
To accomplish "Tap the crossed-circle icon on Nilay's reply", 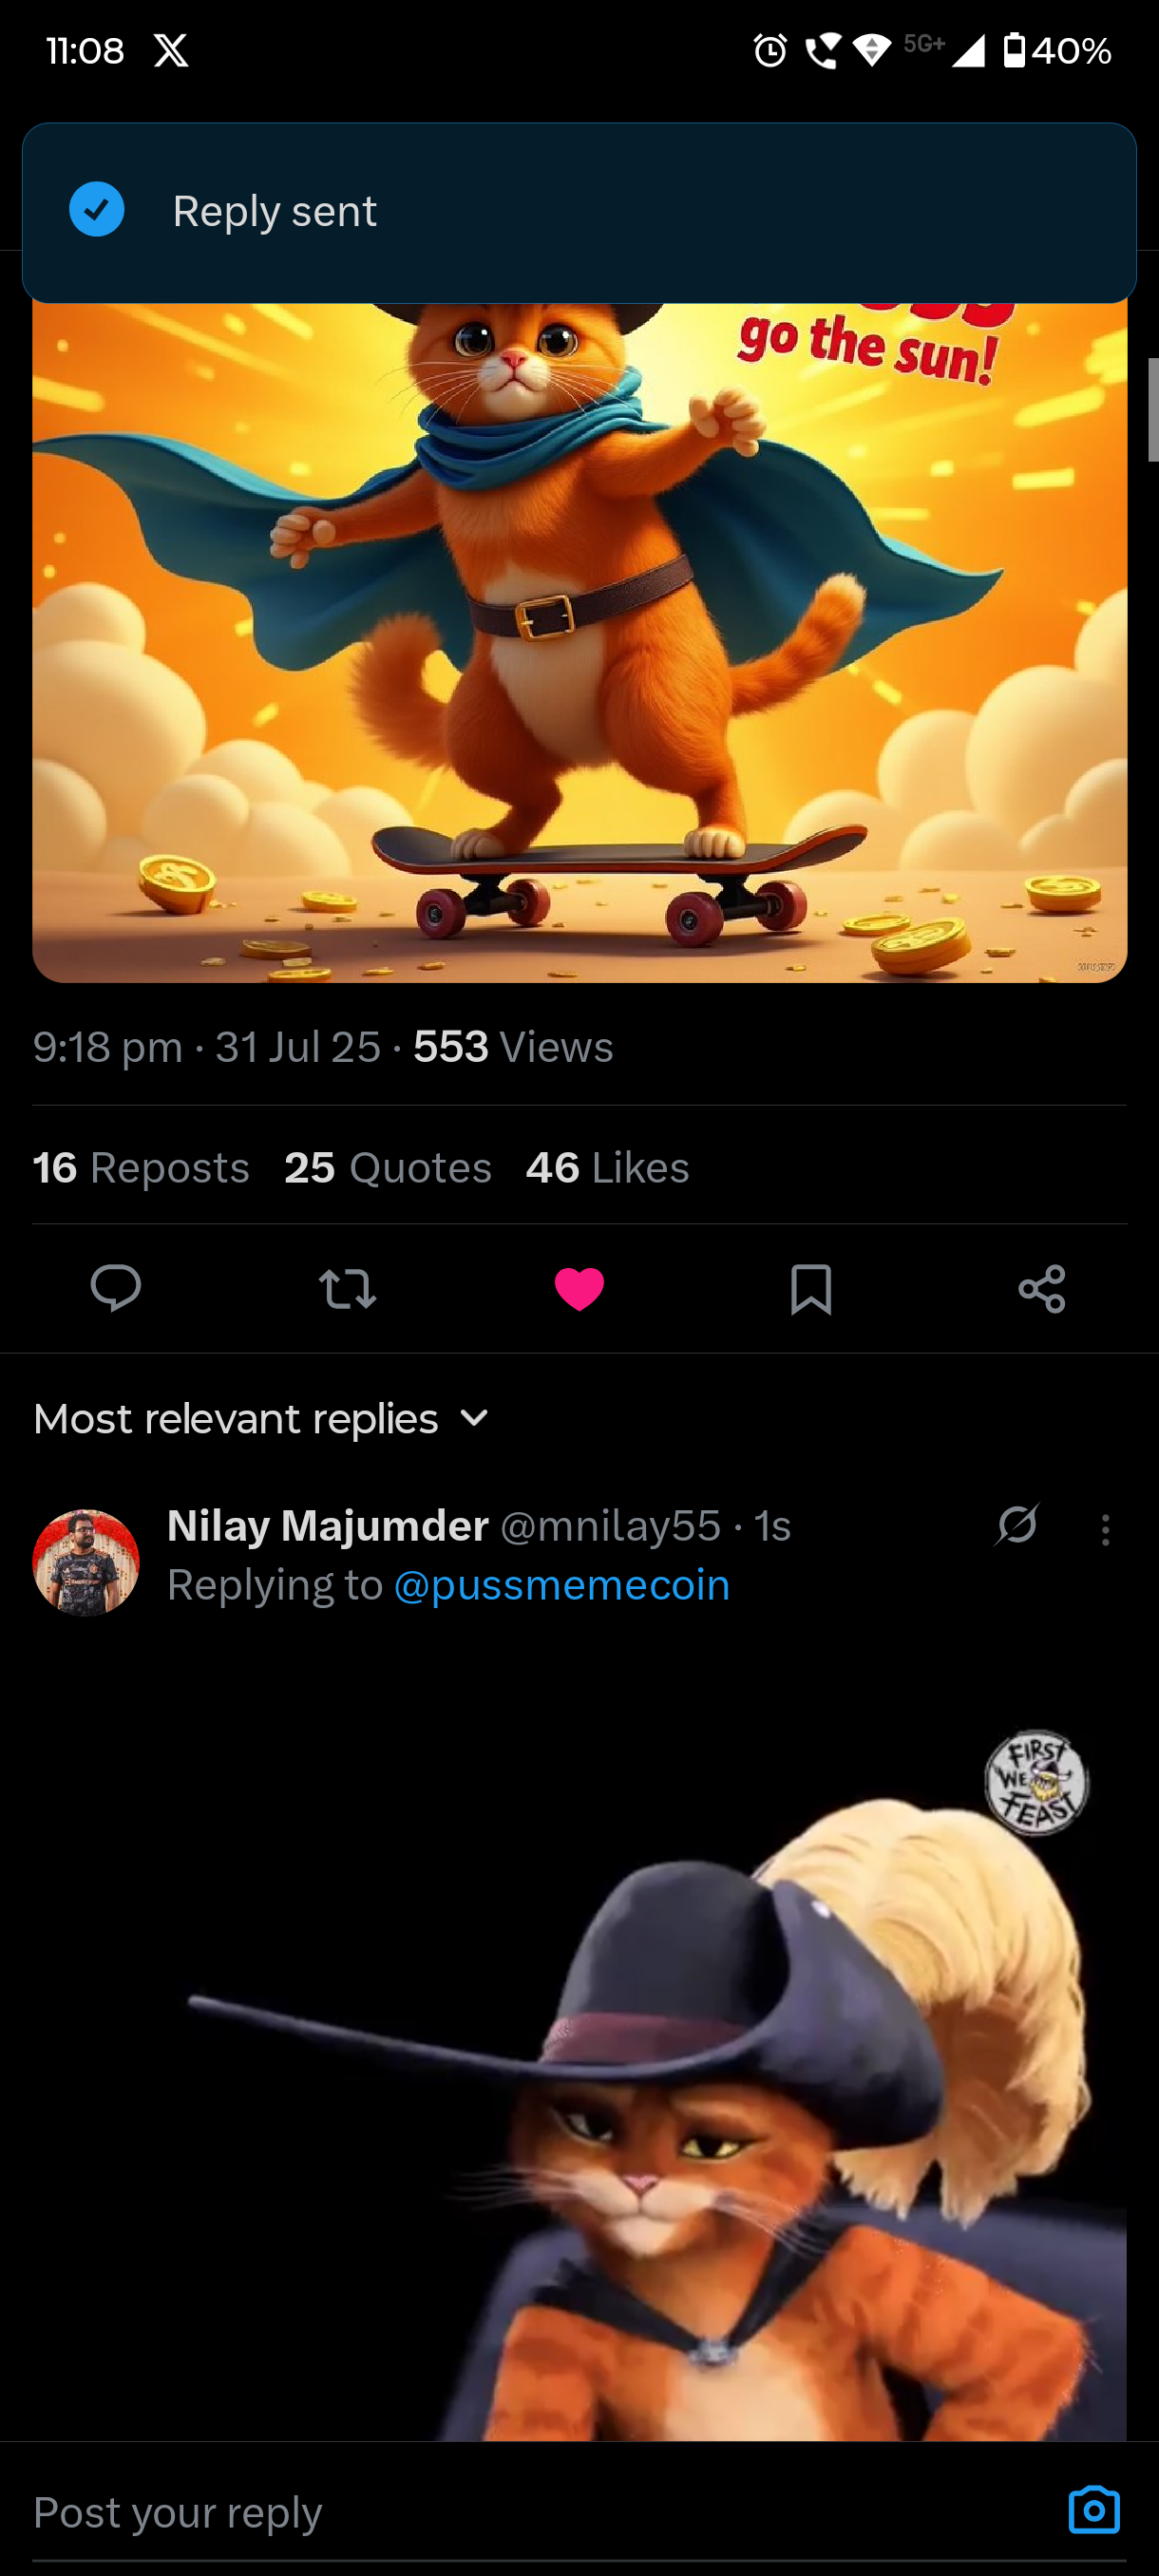I will (1017, 1525).
